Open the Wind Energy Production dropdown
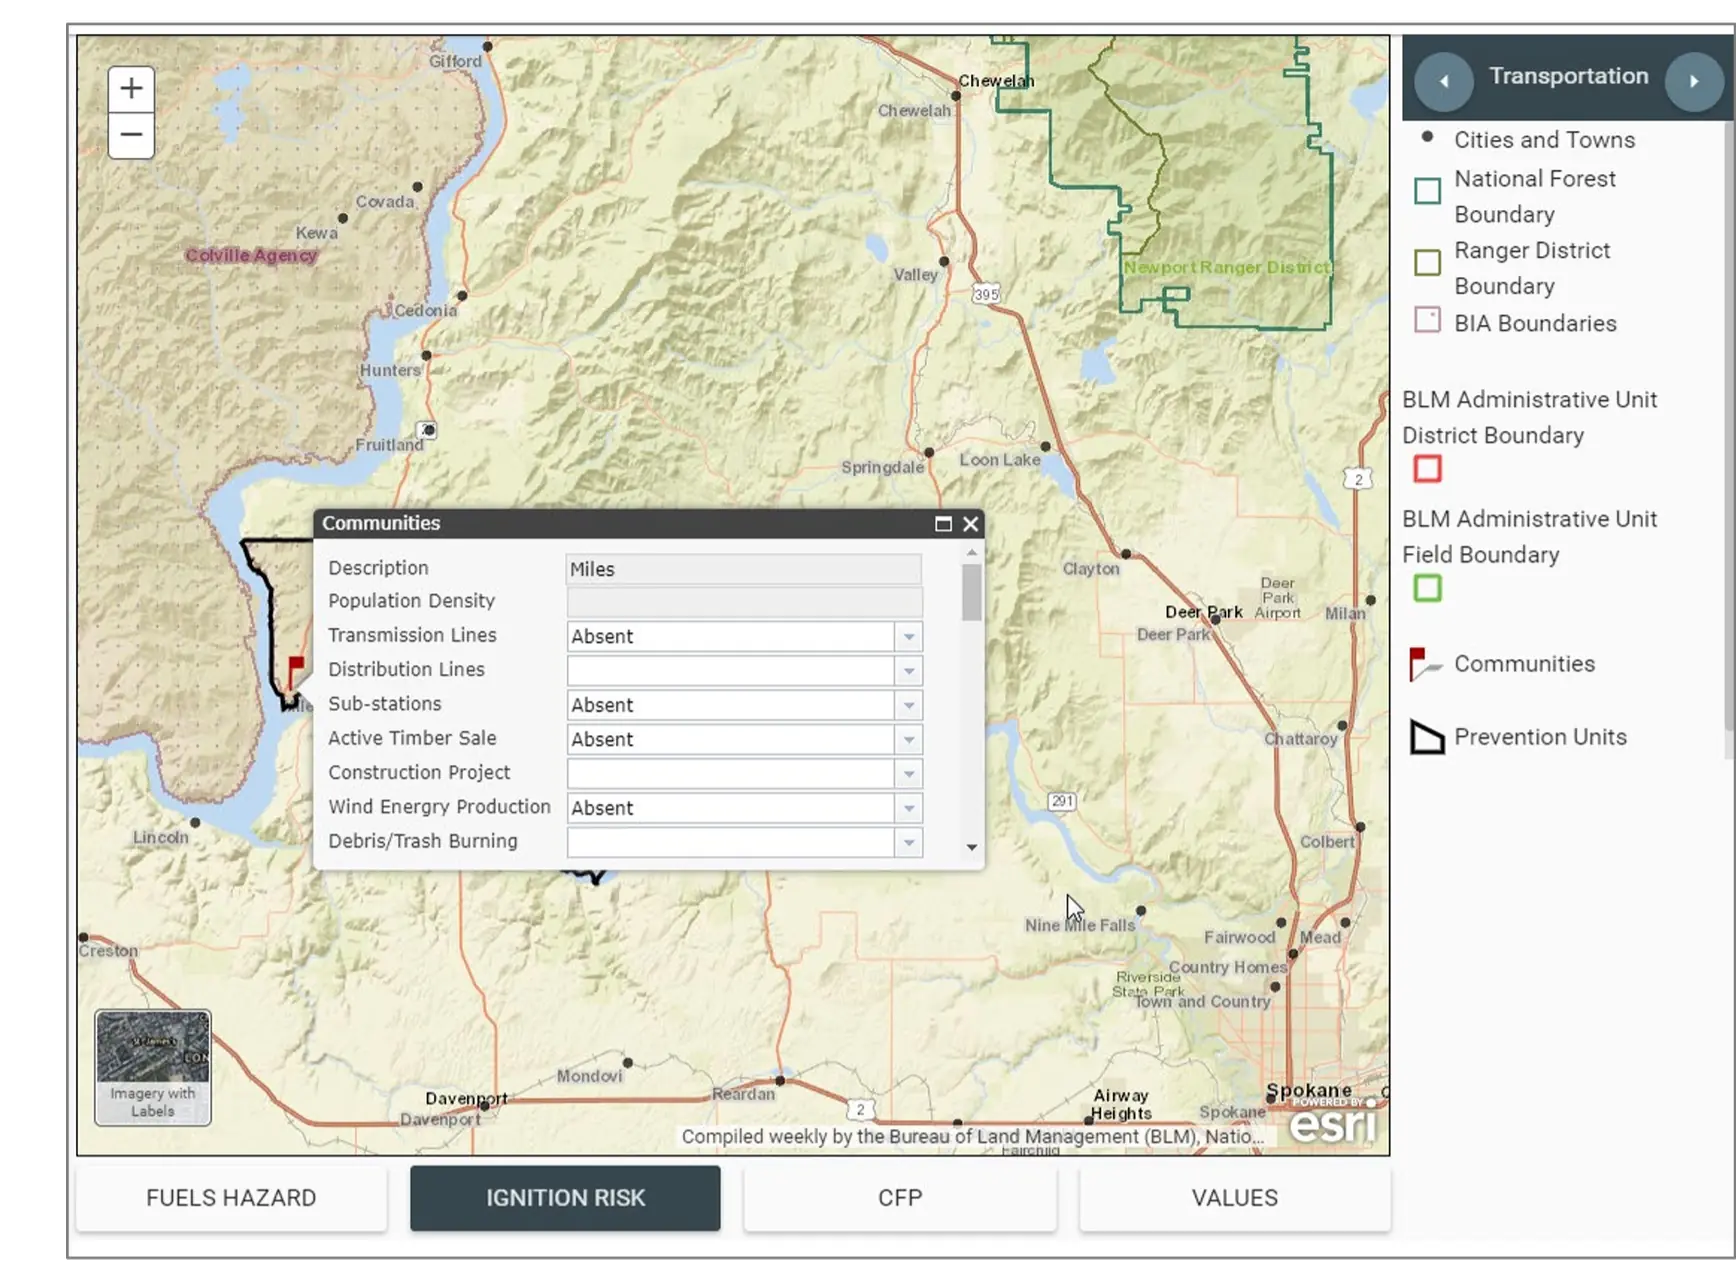This screenshot has height=1266, width=1736. (x=907, y=808)
